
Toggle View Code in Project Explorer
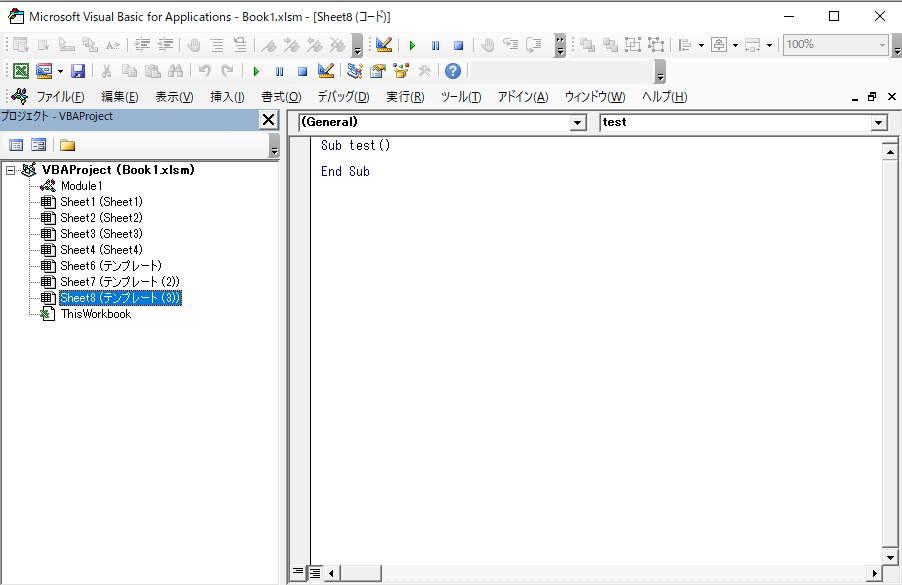click(x=16, y=145)
